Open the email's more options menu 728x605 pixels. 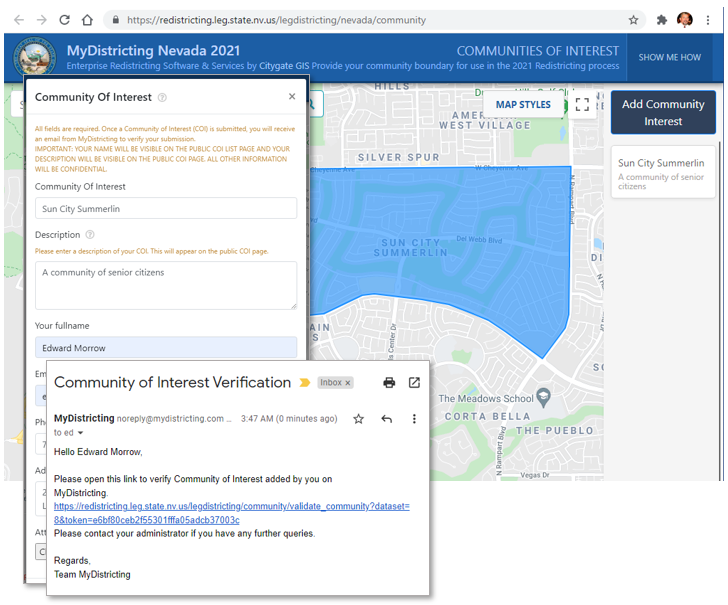[414, 419]
